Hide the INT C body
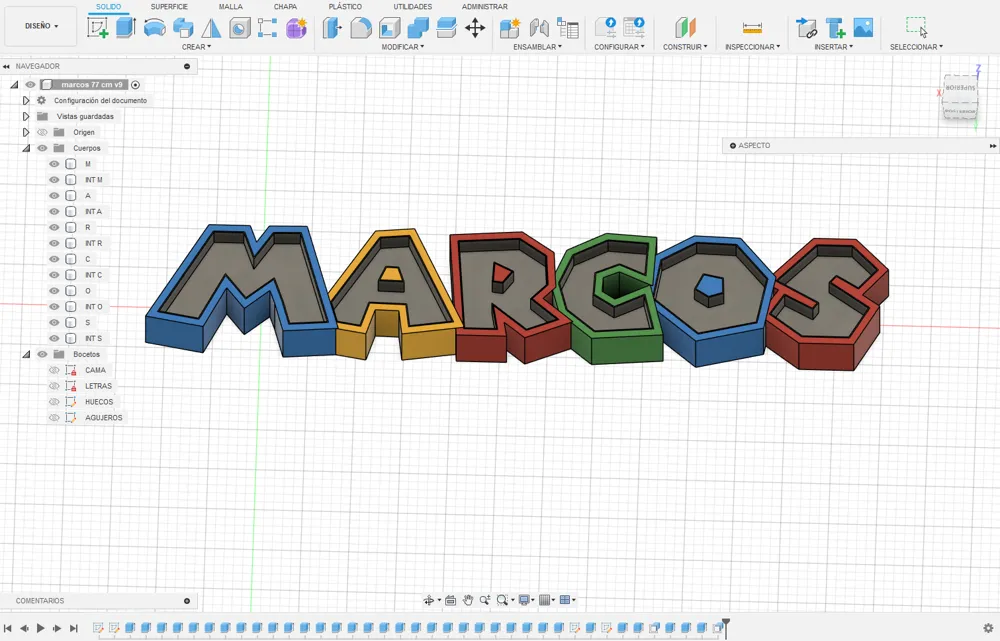 pyautogui.click(x=54, y=275)
